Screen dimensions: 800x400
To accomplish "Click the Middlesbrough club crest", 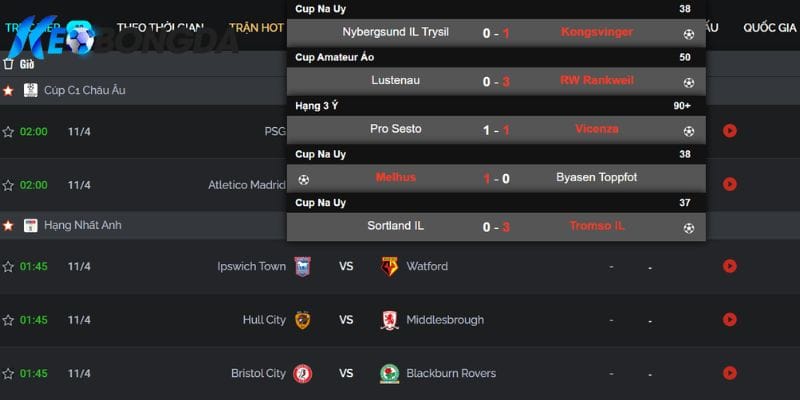I will 389,320.
